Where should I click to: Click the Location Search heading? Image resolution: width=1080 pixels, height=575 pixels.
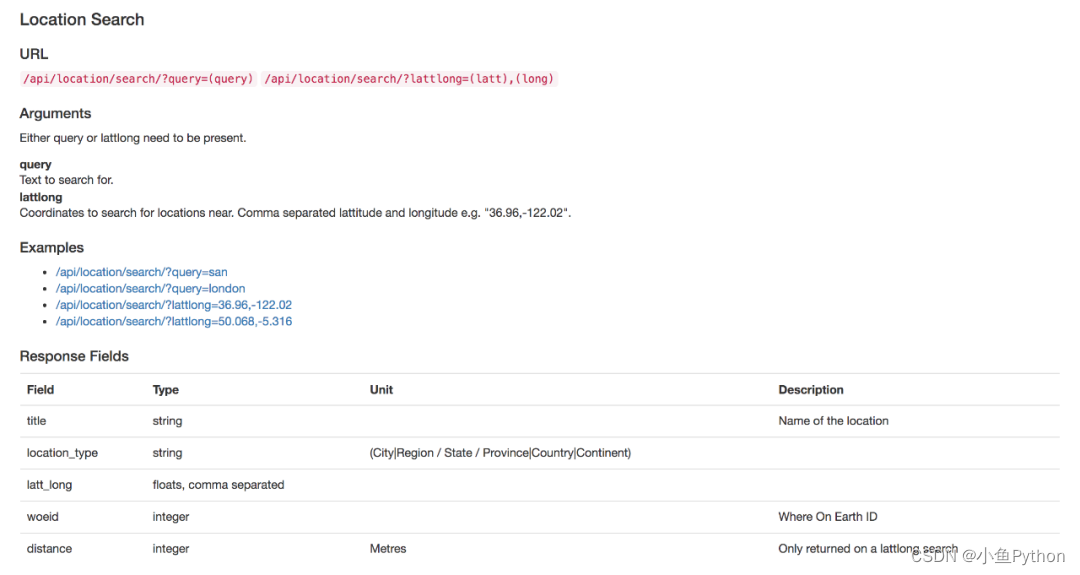coord(82,19)
